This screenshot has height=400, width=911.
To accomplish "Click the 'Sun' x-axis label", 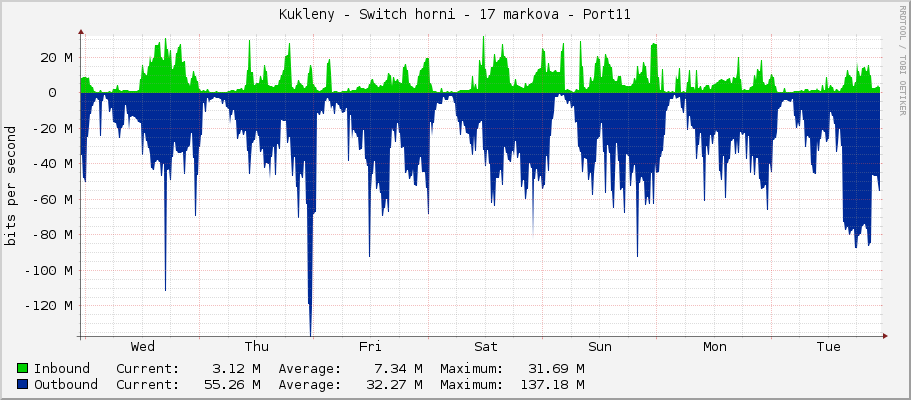I will point(600,347).
